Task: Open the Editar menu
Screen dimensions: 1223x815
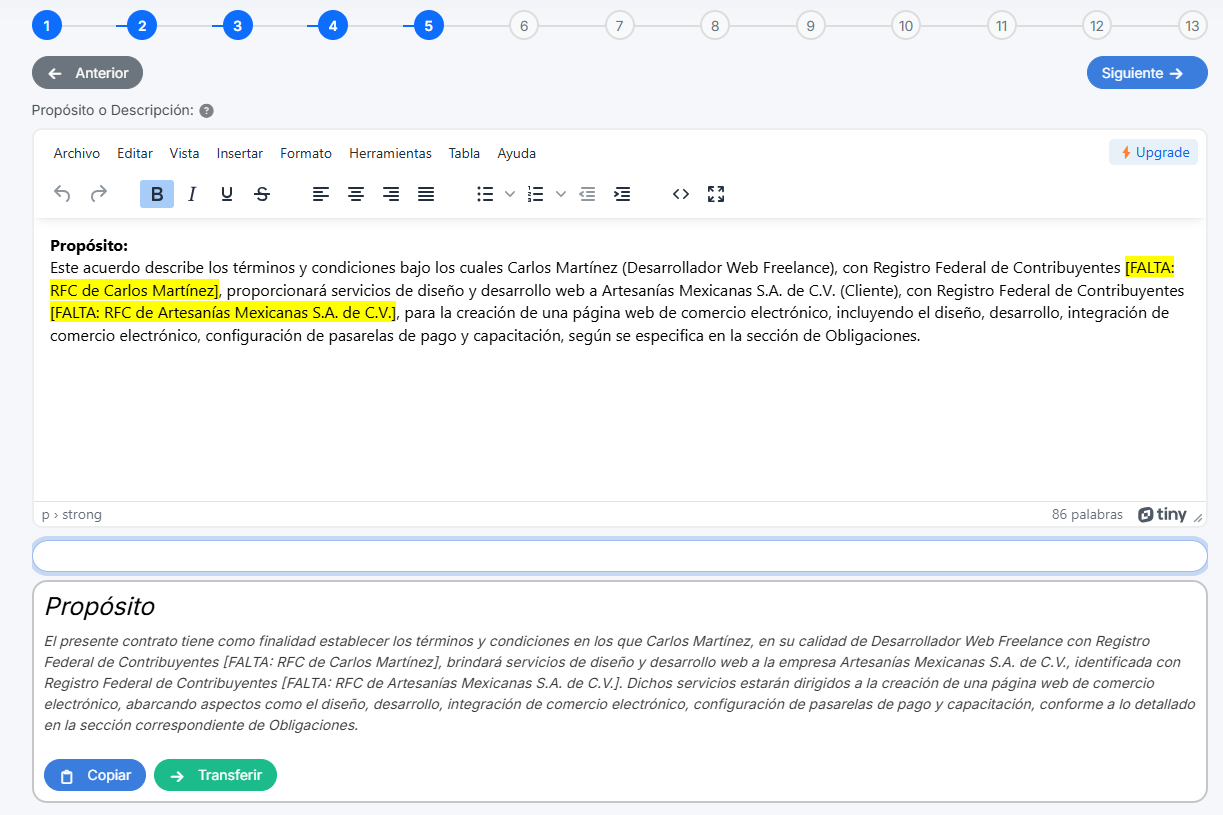Action: coord(135,153)
